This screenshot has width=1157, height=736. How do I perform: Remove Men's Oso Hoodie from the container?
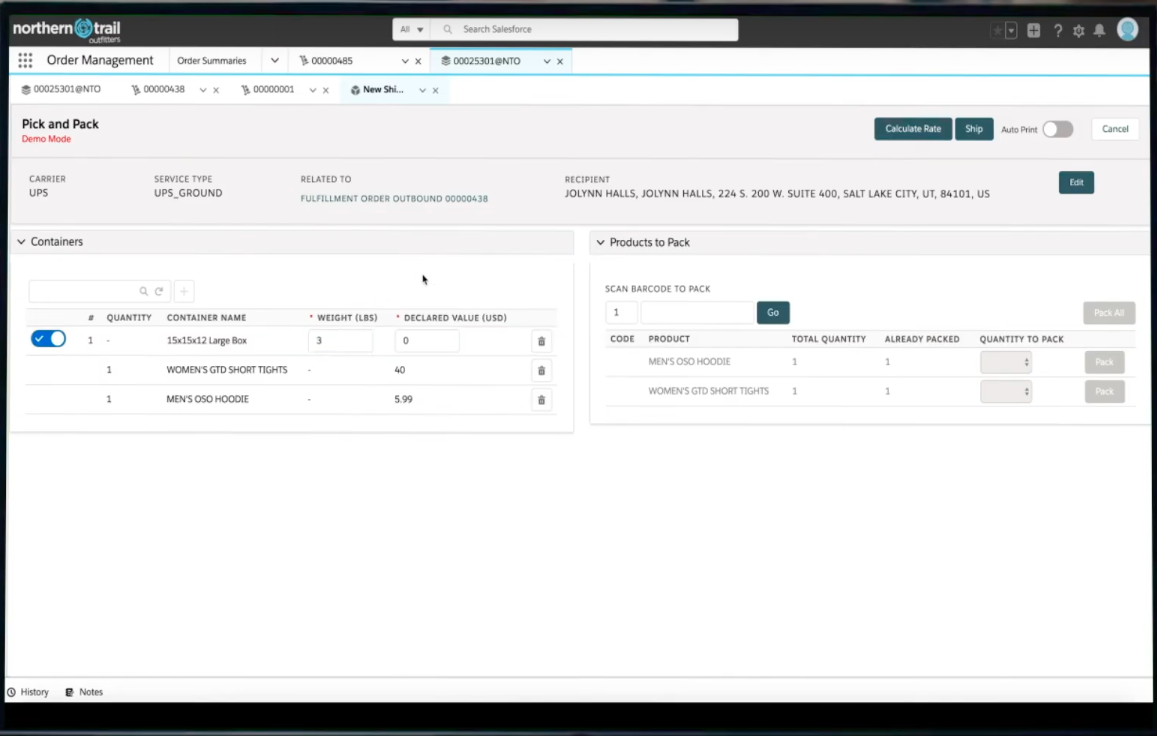542,400
